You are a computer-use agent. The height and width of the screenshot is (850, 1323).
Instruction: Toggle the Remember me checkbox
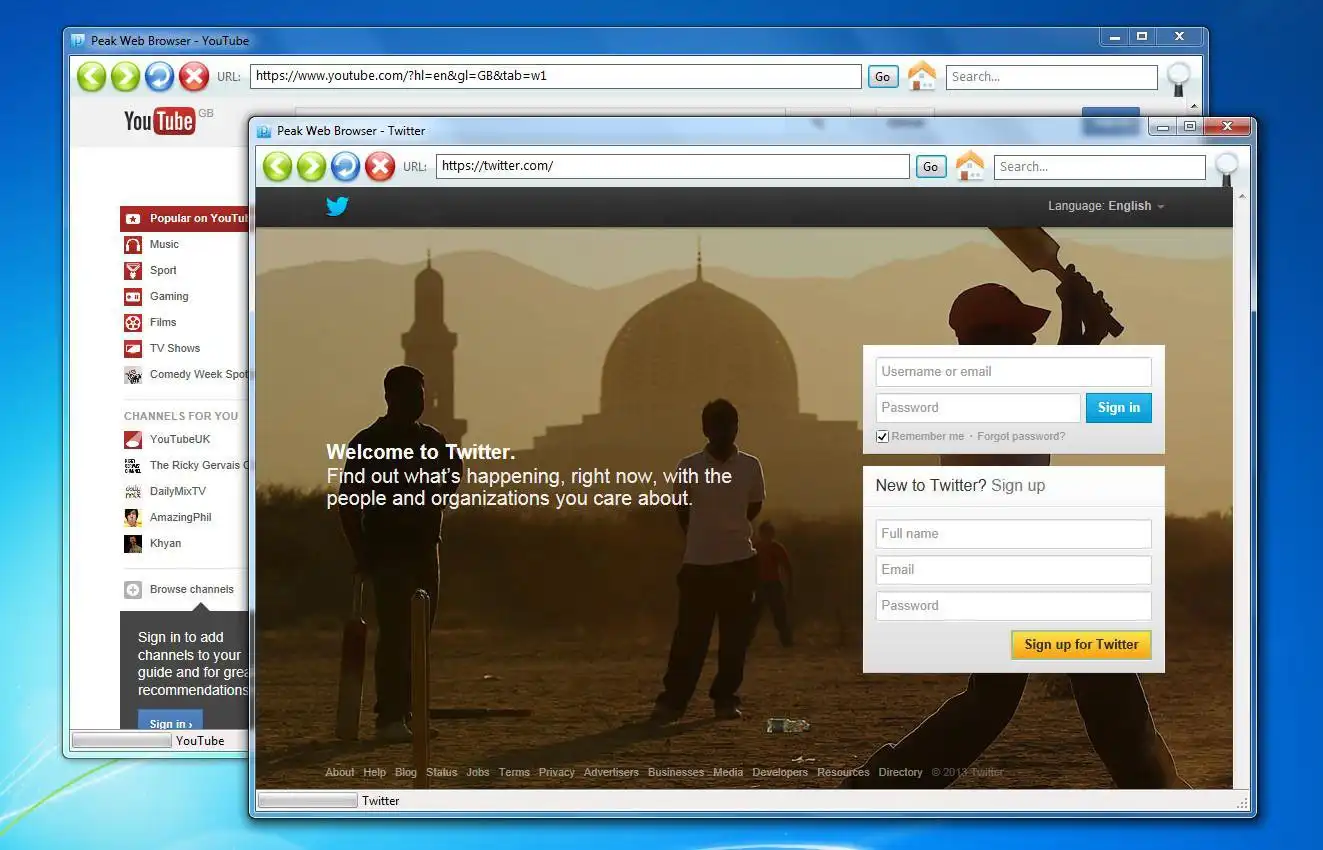(x=882, y=436)
